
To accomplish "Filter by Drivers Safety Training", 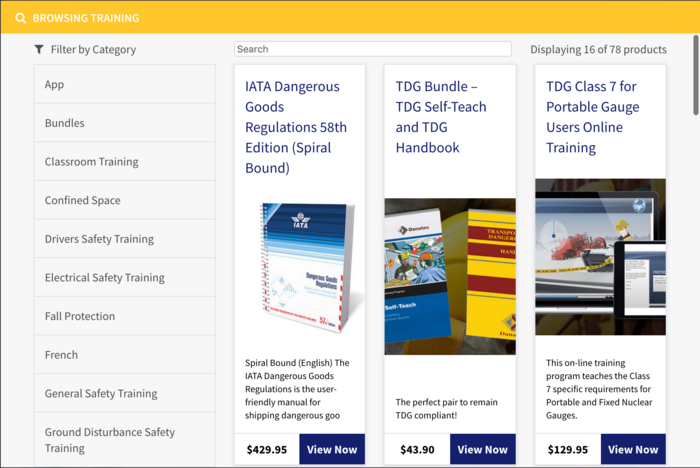I will click(125, 239).
